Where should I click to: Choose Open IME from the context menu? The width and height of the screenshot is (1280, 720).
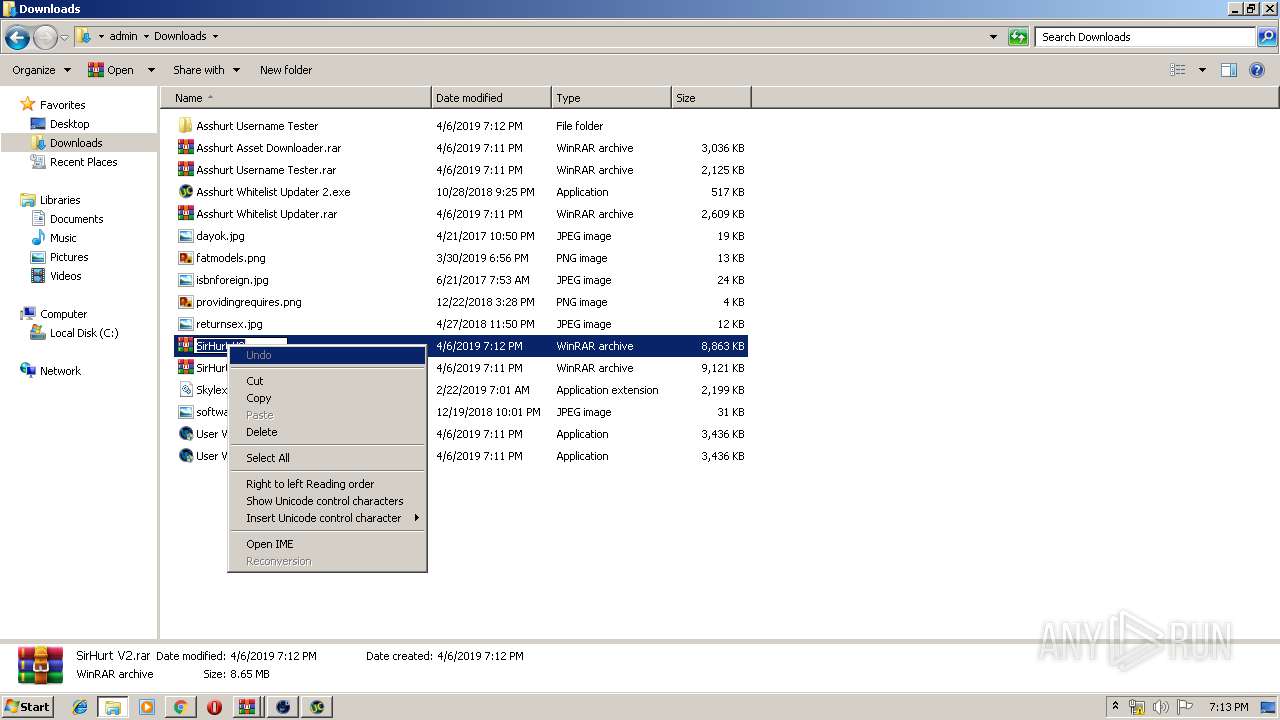click(327, 544)
